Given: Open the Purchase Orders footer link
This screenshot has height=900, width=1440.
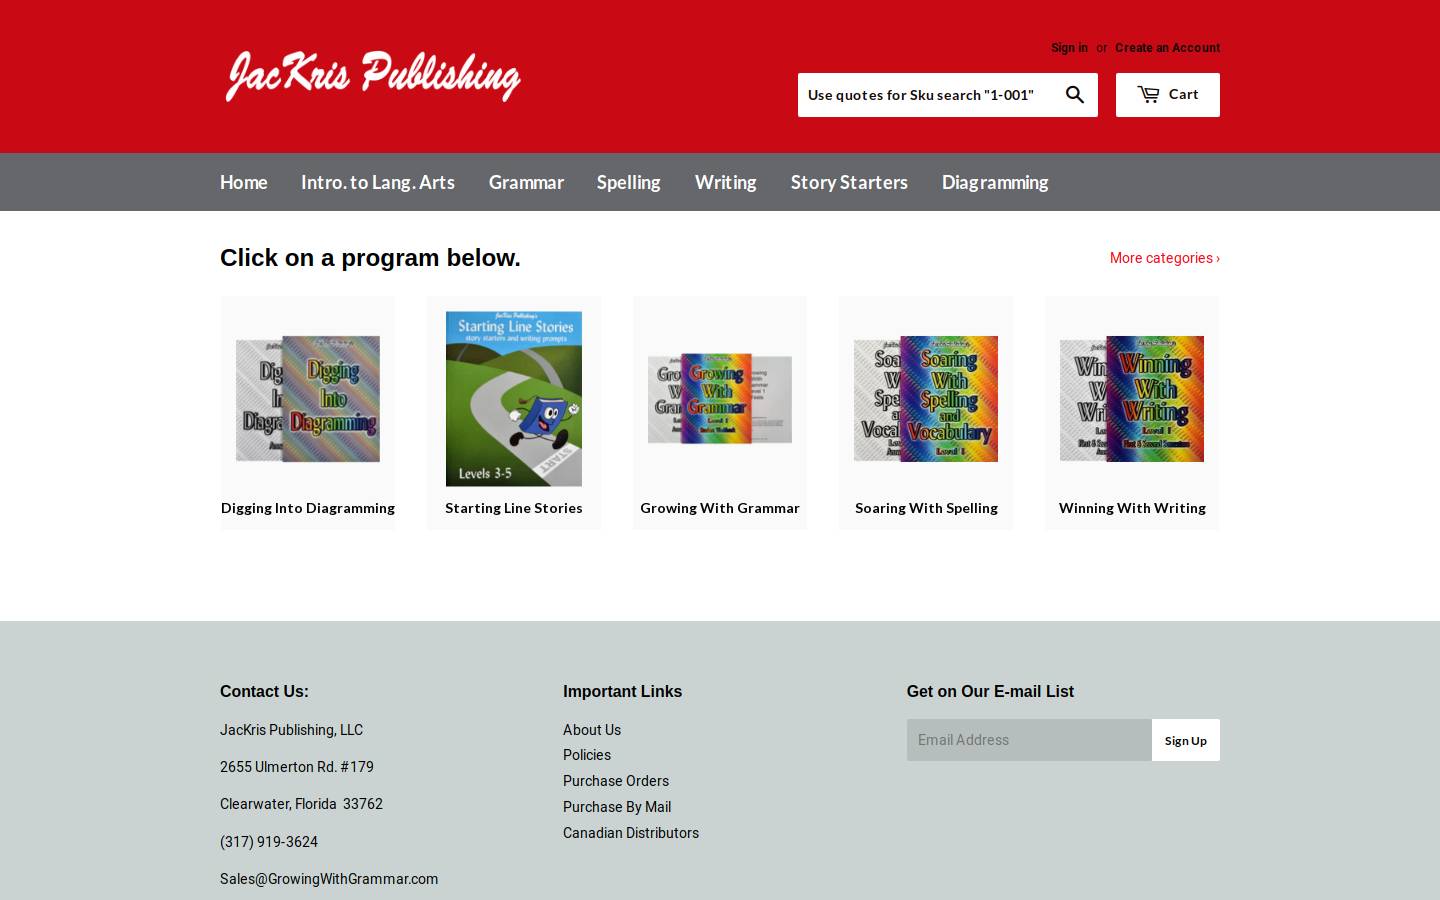Looking at the screenshot, I should [x=616, y=781].
